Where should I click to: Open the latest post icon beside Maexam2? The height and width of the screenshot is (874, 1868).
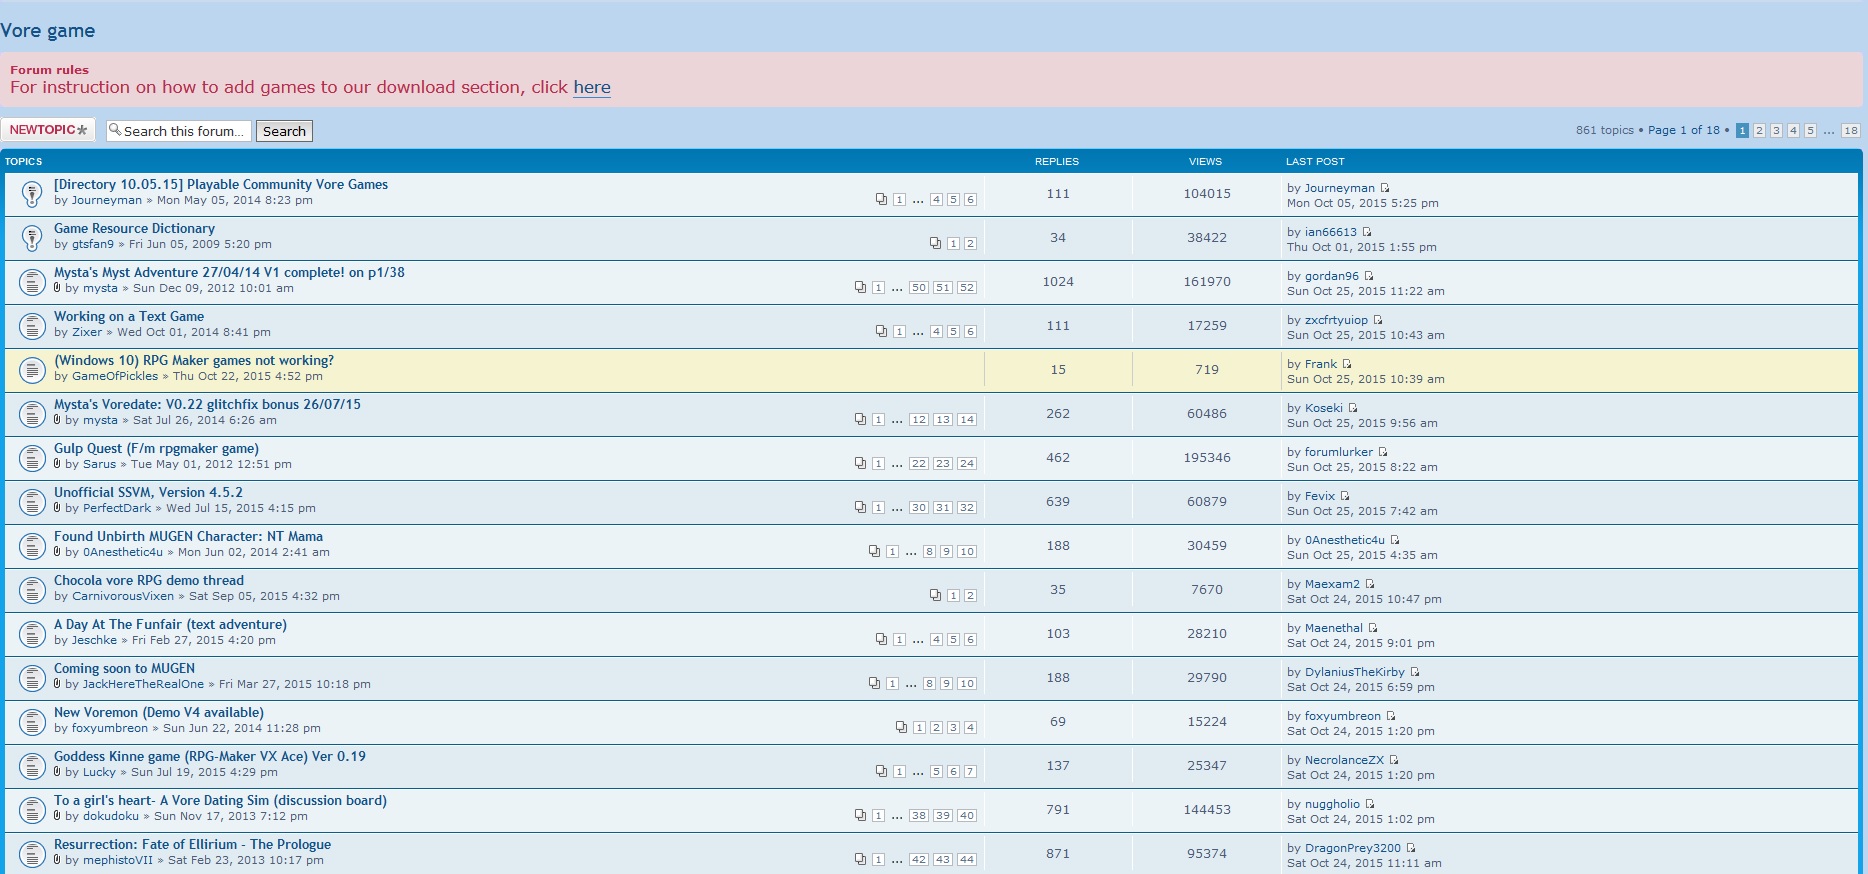(x=1370, y=584)
